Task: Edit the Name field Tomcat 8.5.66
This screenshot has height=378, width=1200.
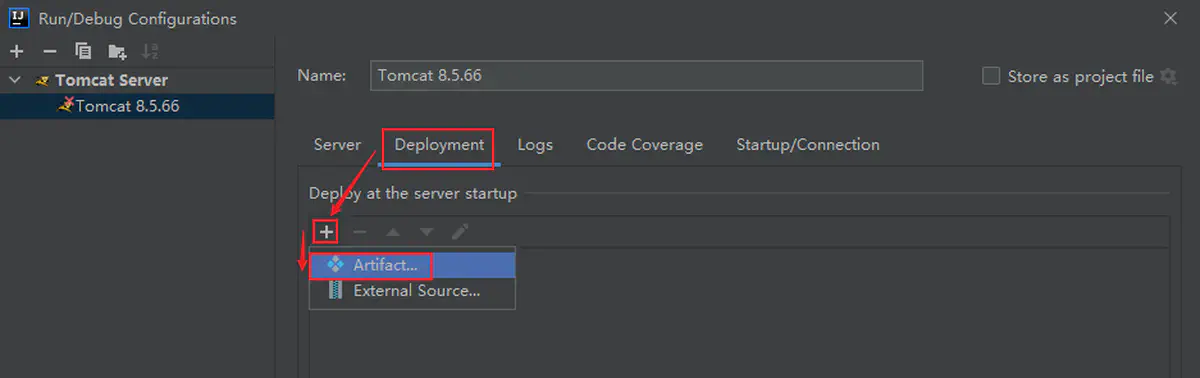Action: 646,76
